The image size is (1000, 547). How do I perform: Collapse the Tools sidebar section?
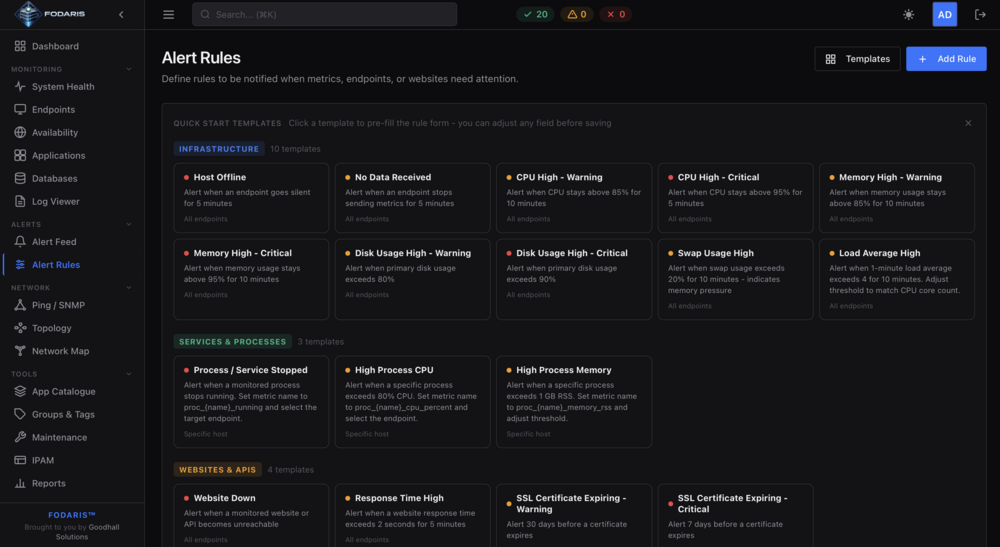[x=129, y=374]
